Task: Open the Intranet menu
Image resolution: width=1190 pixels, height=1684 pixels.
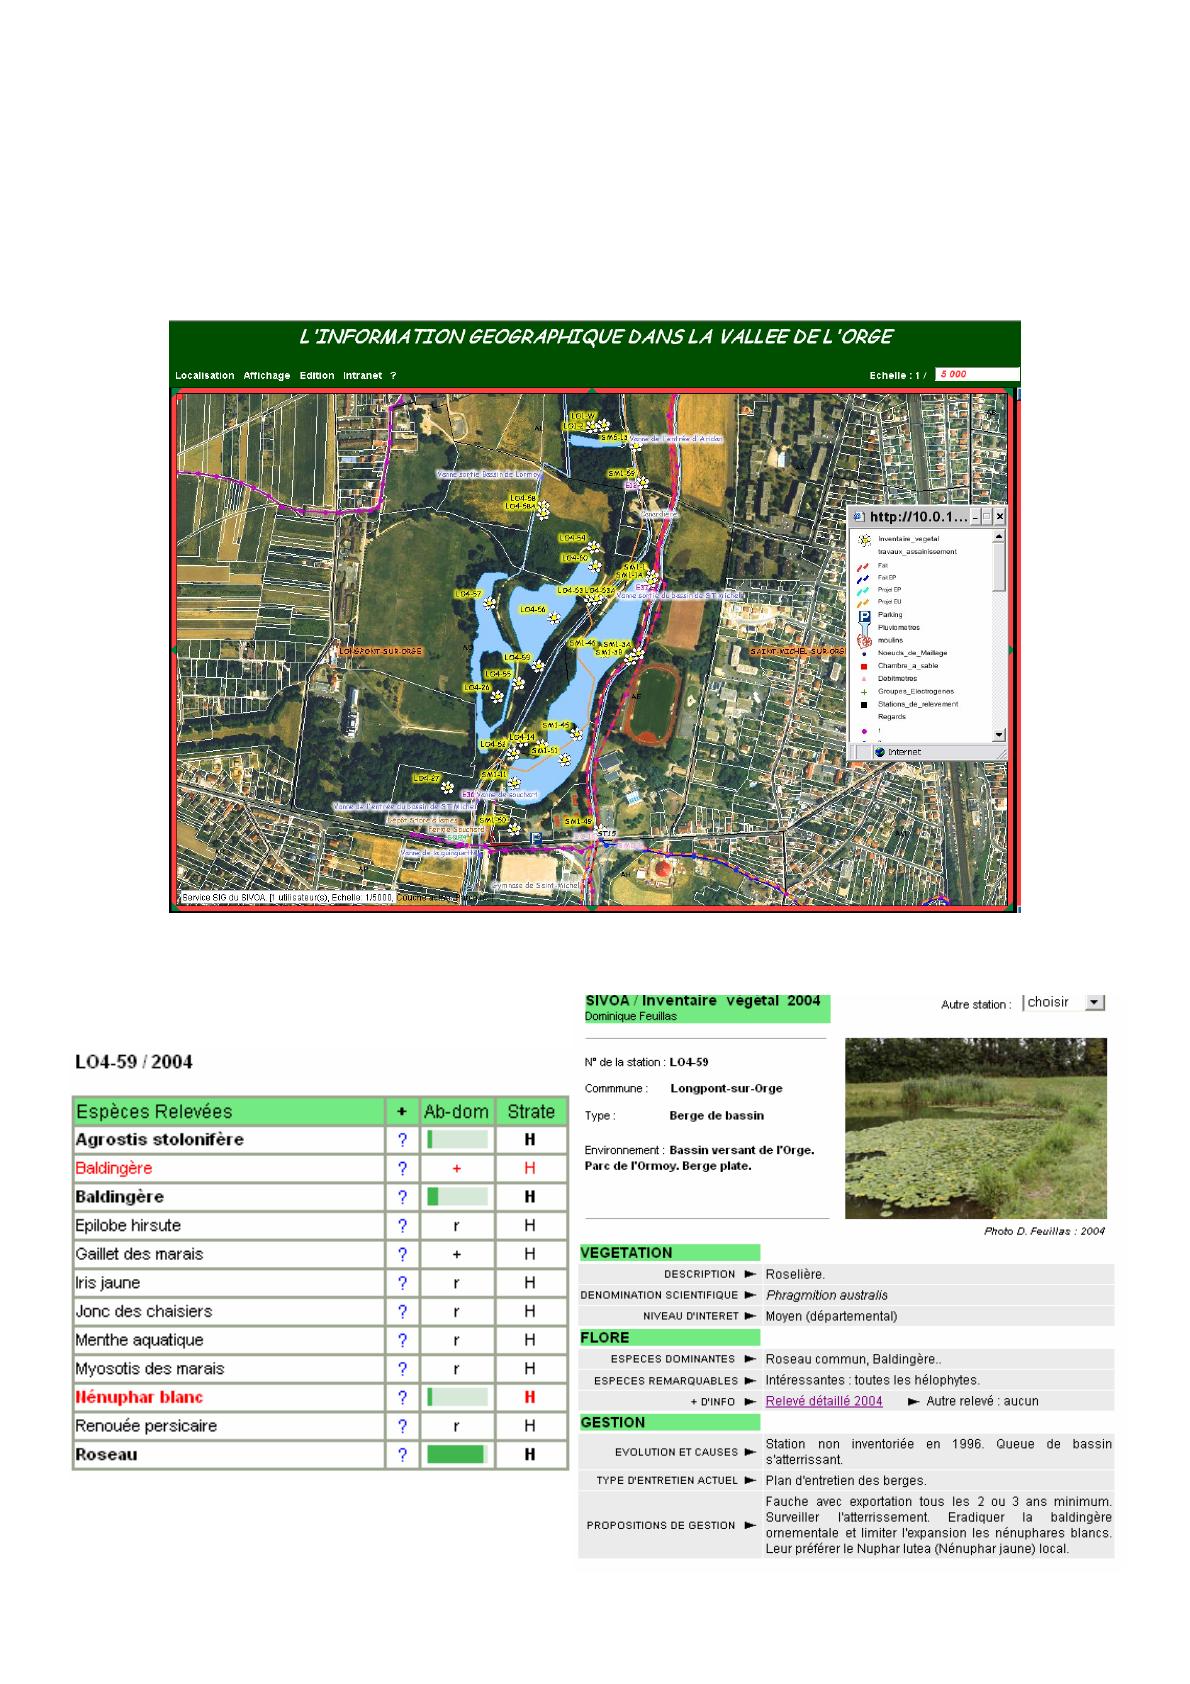Action: coord(362,376)
